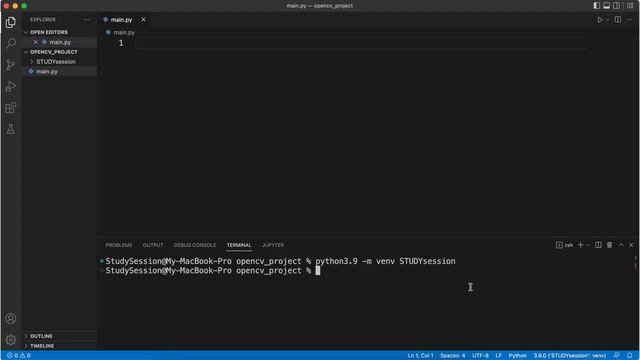Switch to the Output tab
This screenshot has width=640, height=360.
coord(153,245)
